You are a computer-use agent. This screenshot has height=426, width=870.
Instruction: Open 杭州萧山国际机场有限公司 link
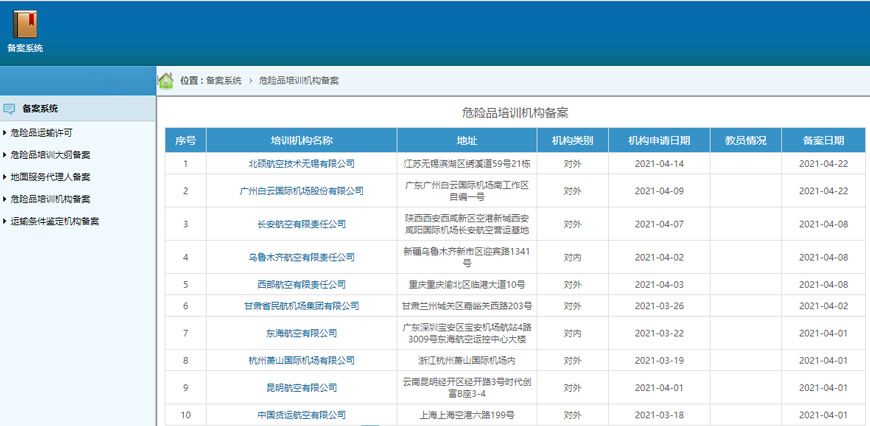(301, 361)
